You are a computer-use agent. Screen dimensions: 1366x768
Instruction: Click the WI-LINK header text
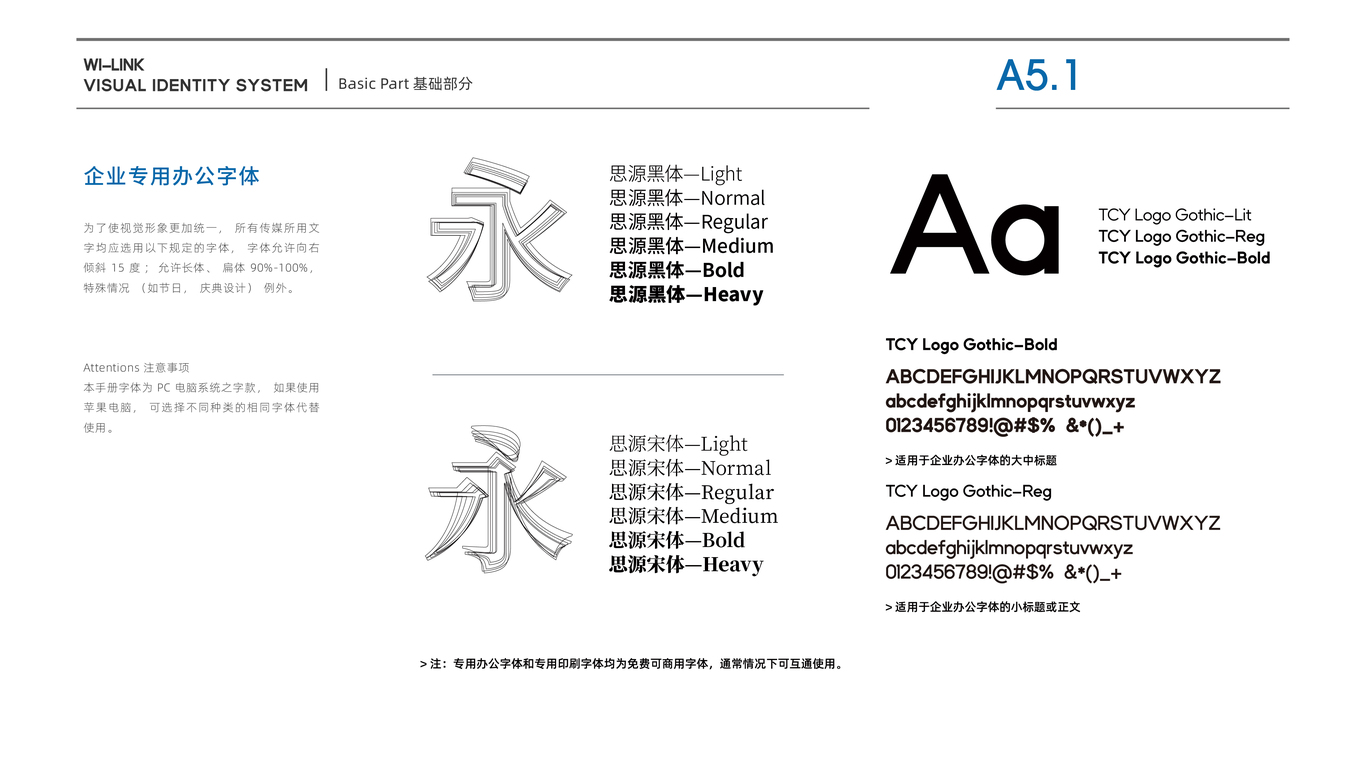[x=114, y=65]
